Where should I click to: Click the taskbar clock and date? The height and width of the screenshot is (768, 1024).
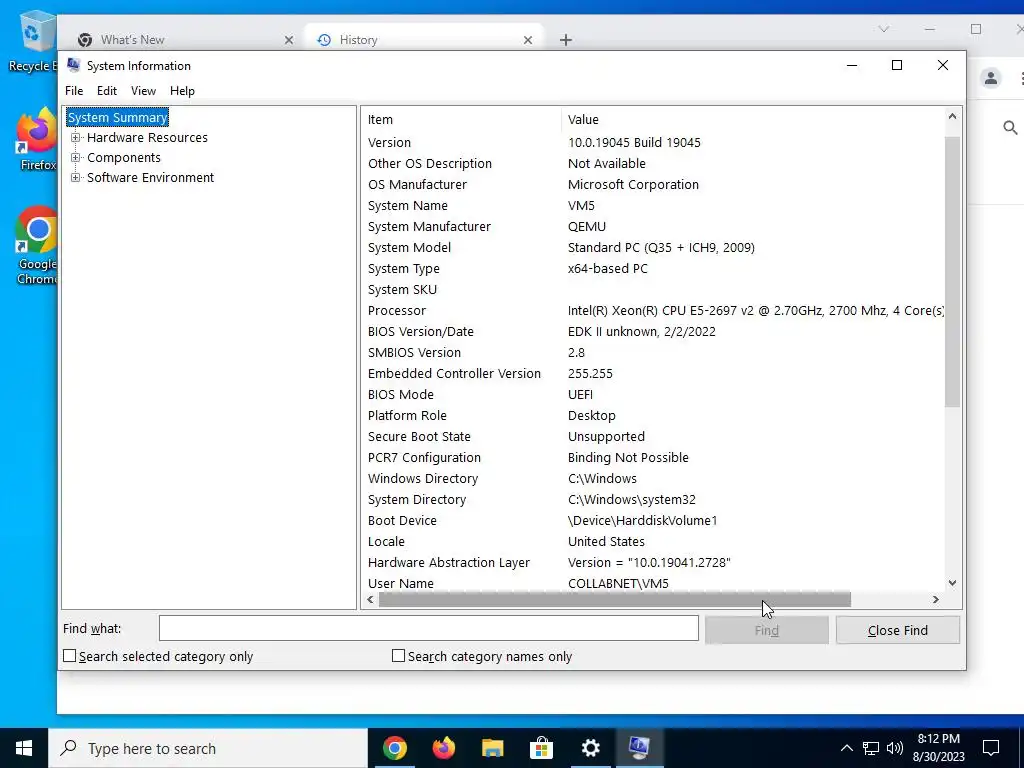click(940, 748)
